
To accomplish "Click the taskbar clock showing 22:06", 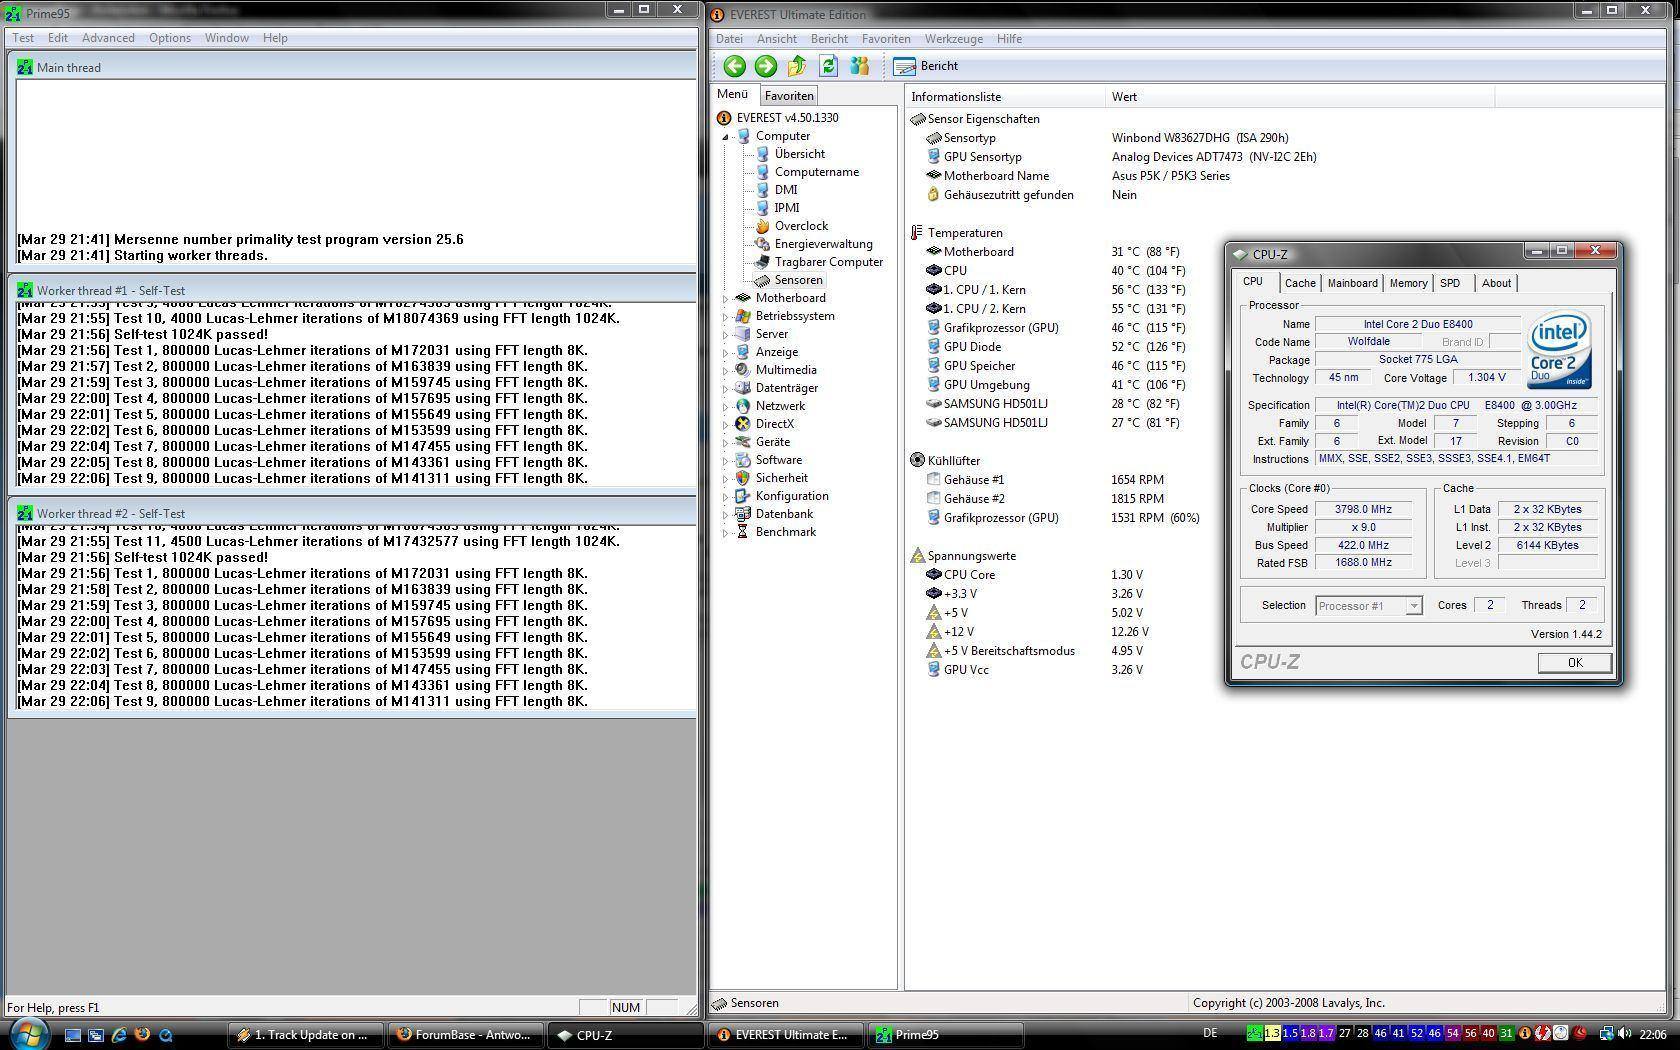I will (x=1653, y=1034).
